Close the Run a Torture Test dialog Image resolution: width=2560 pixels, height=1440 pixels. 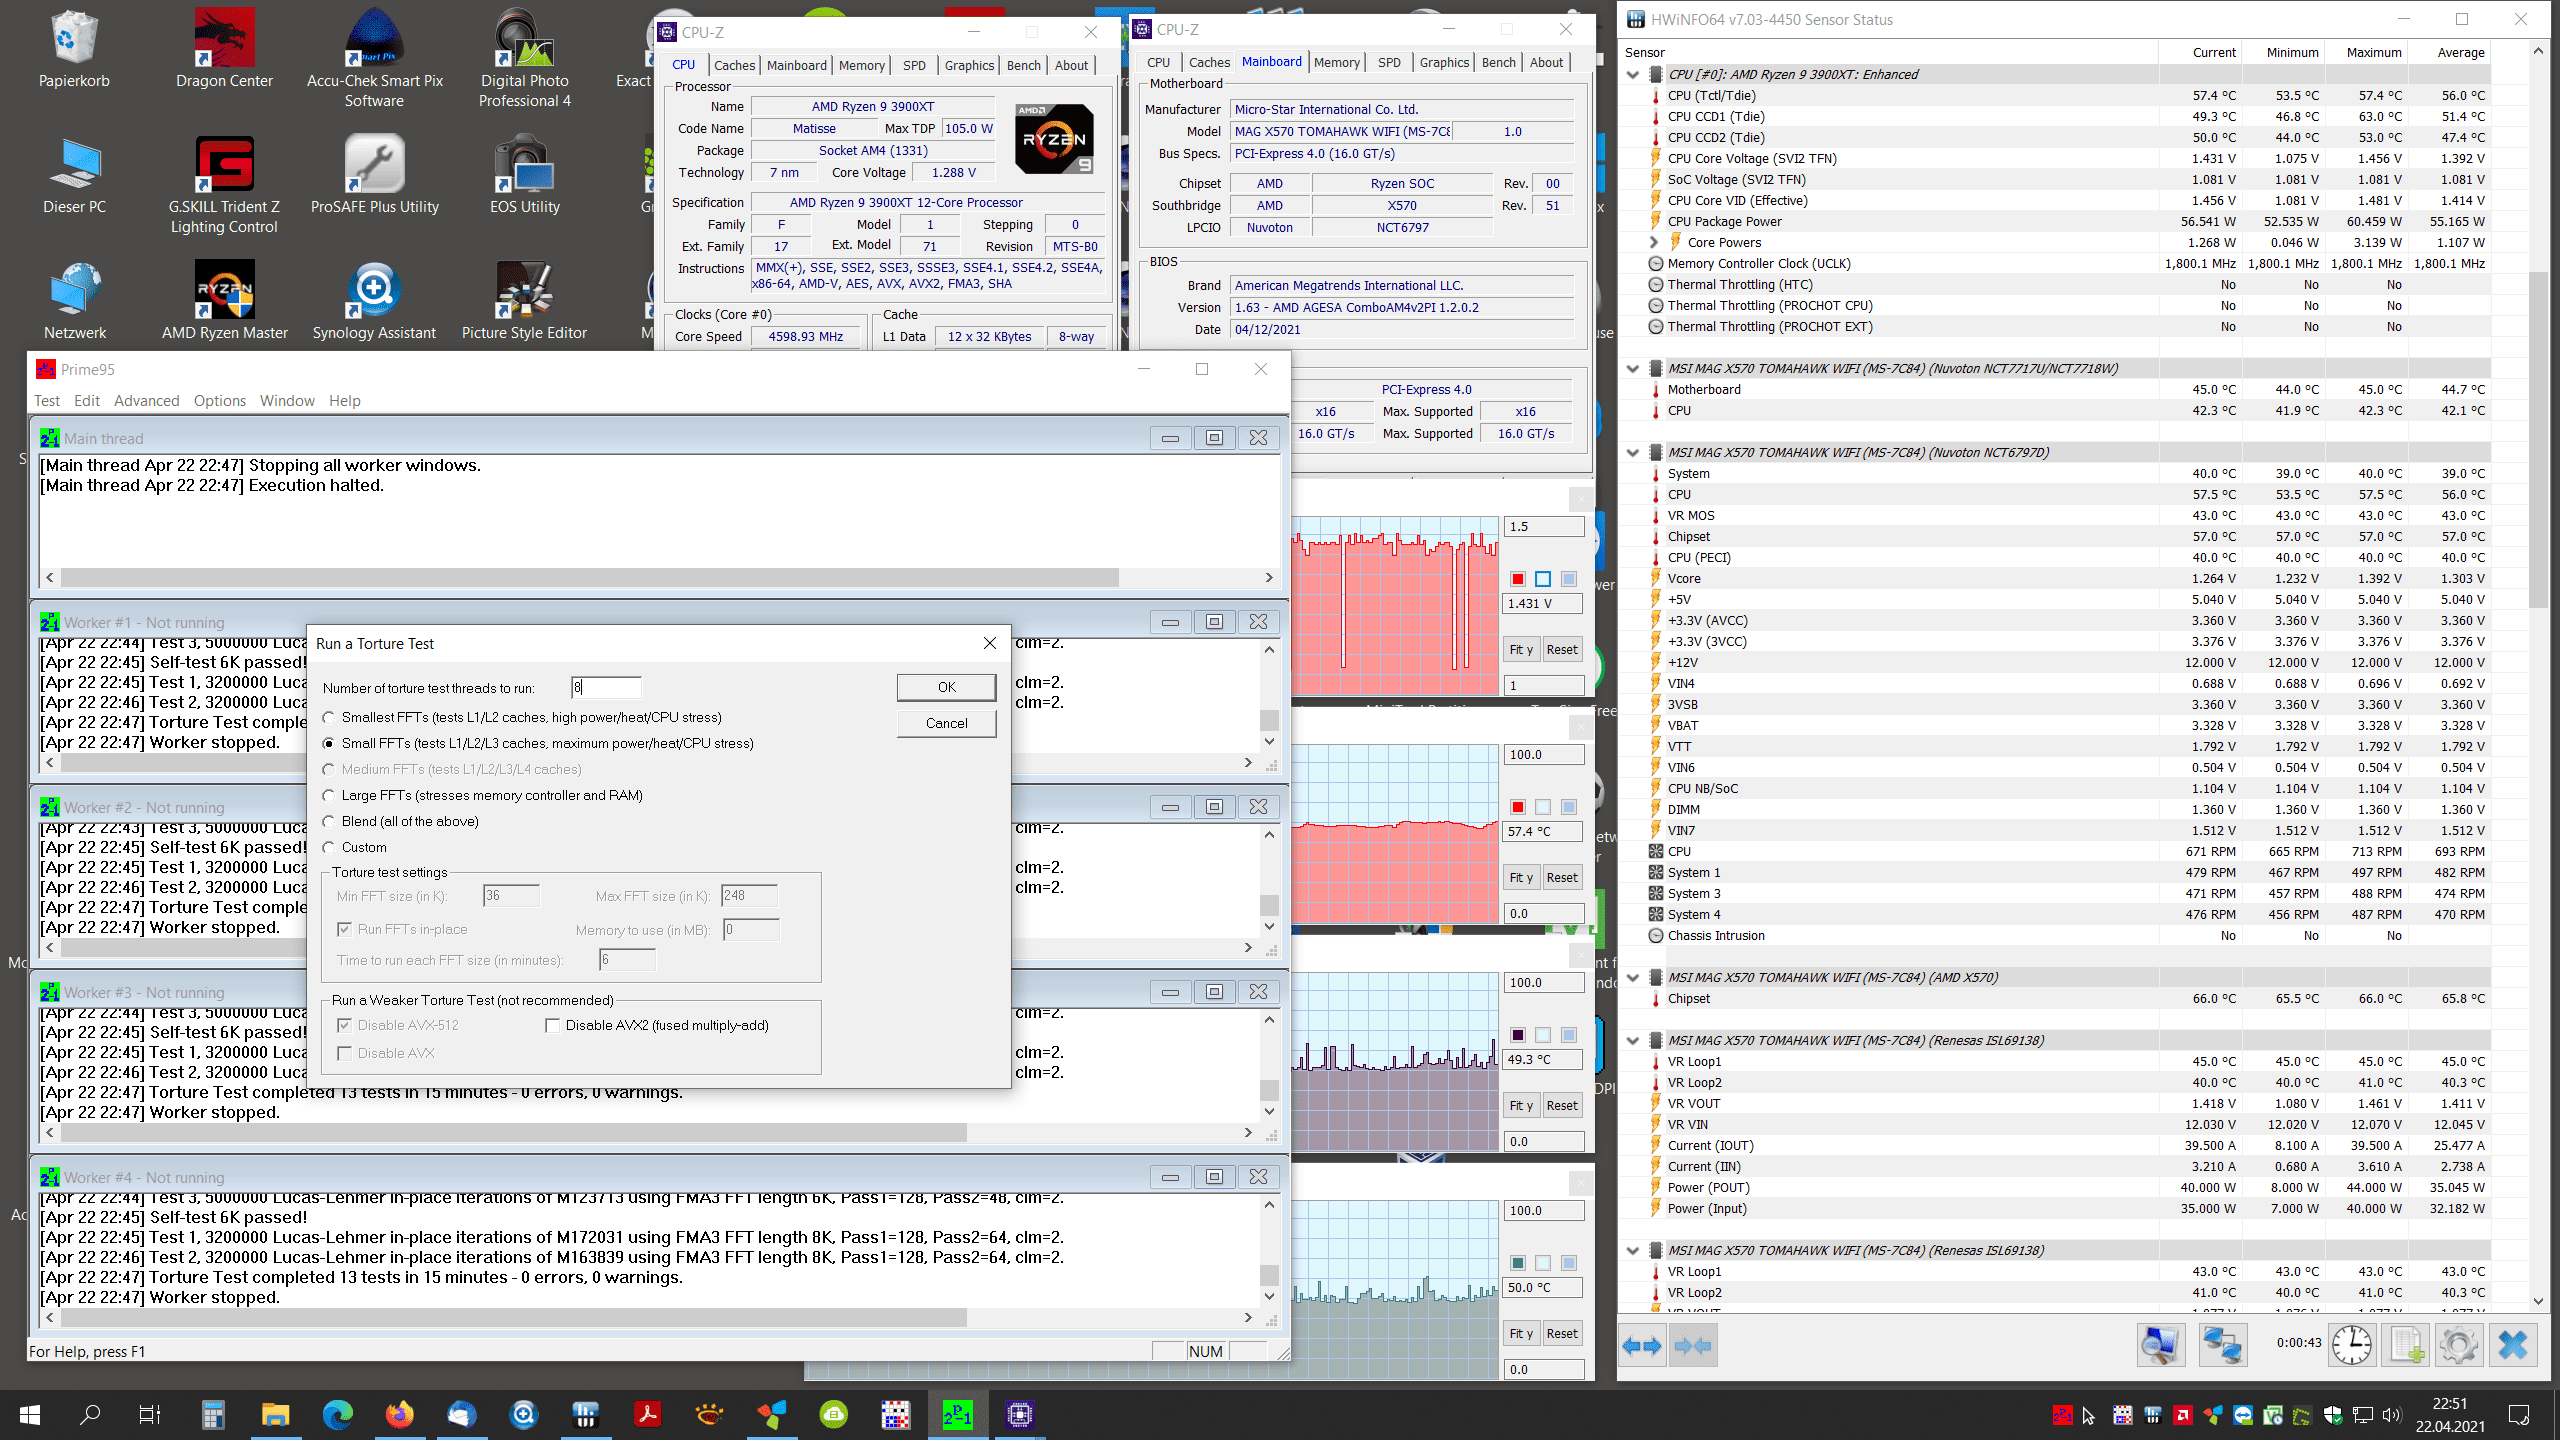click(x=990, y=643)
